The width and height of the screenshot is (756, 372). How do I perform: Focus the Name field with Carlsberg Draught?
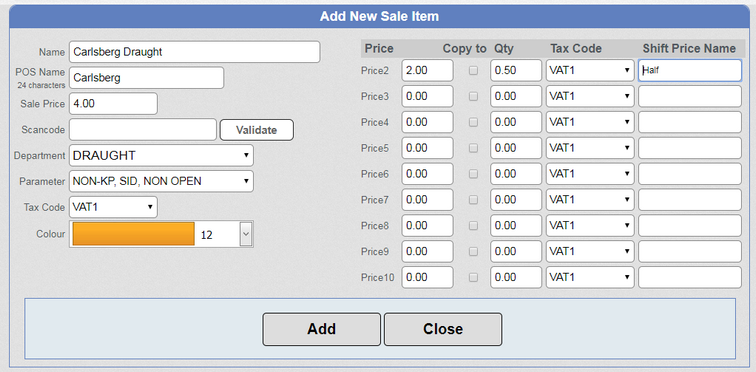click(x=194, y=52)
